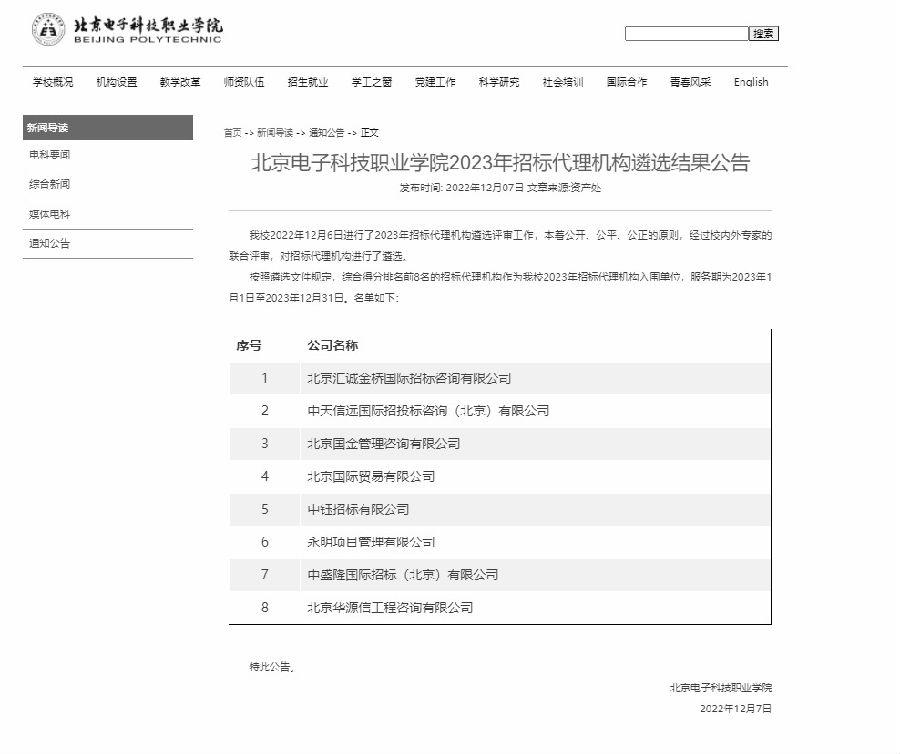Open the 学工之窗 menu
Image resolution: width=900 pixels, height=754 pixels.
coord(371,82)
